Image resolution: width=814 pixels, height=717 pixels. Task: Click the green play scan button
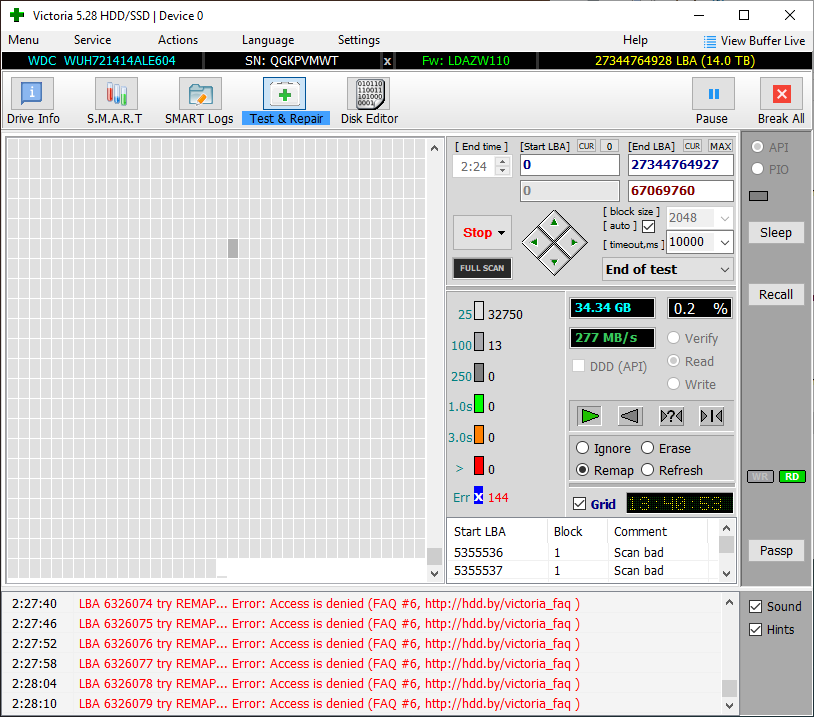pyautogui.click(x=590, y=416)
